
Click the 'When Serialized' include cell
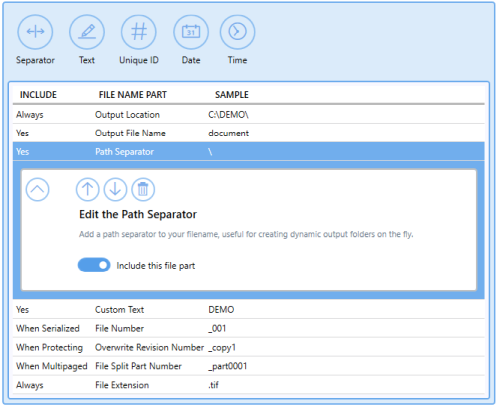(x=48, y=328)
